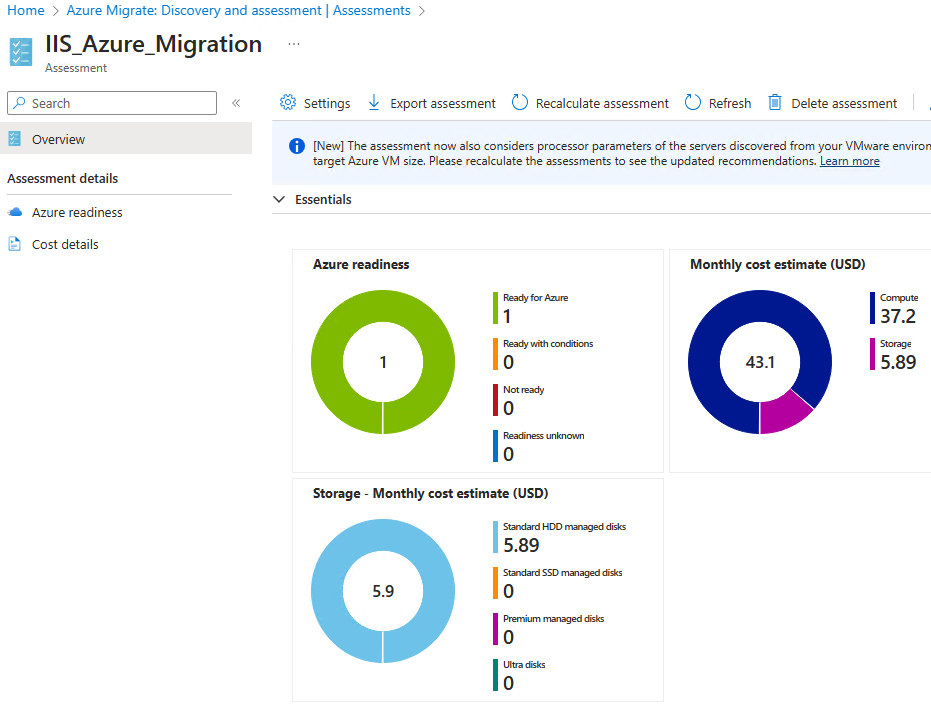
Task: Click the orange Standard SSD swatch
Action: pos(495,583)
